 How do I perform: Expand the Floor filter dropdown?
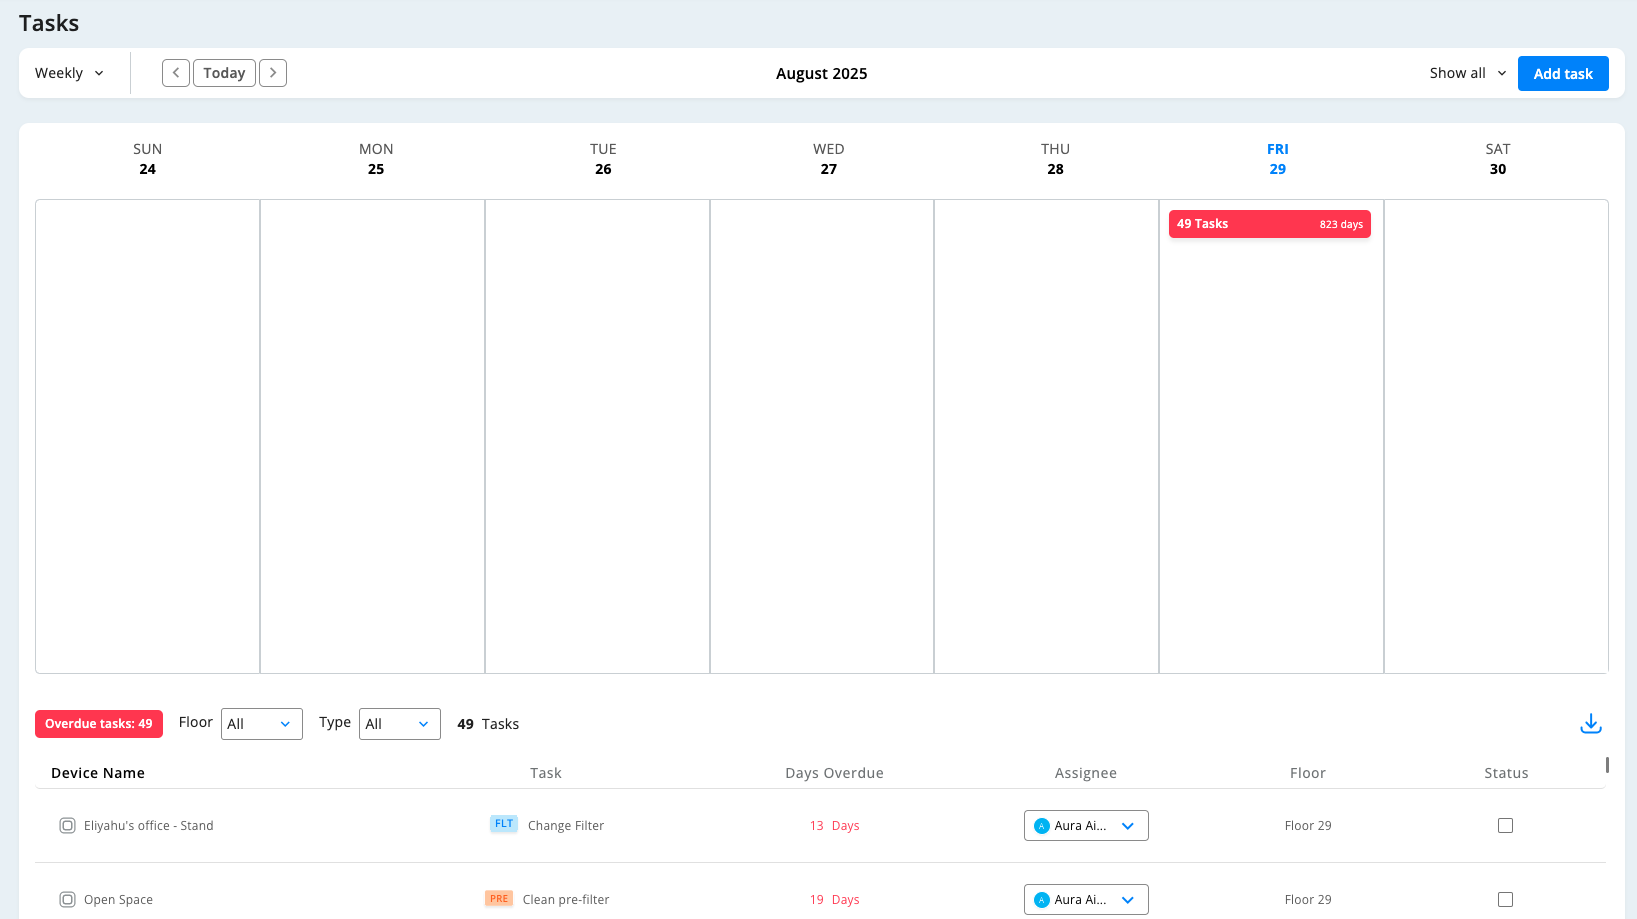(x=261, y=724)
